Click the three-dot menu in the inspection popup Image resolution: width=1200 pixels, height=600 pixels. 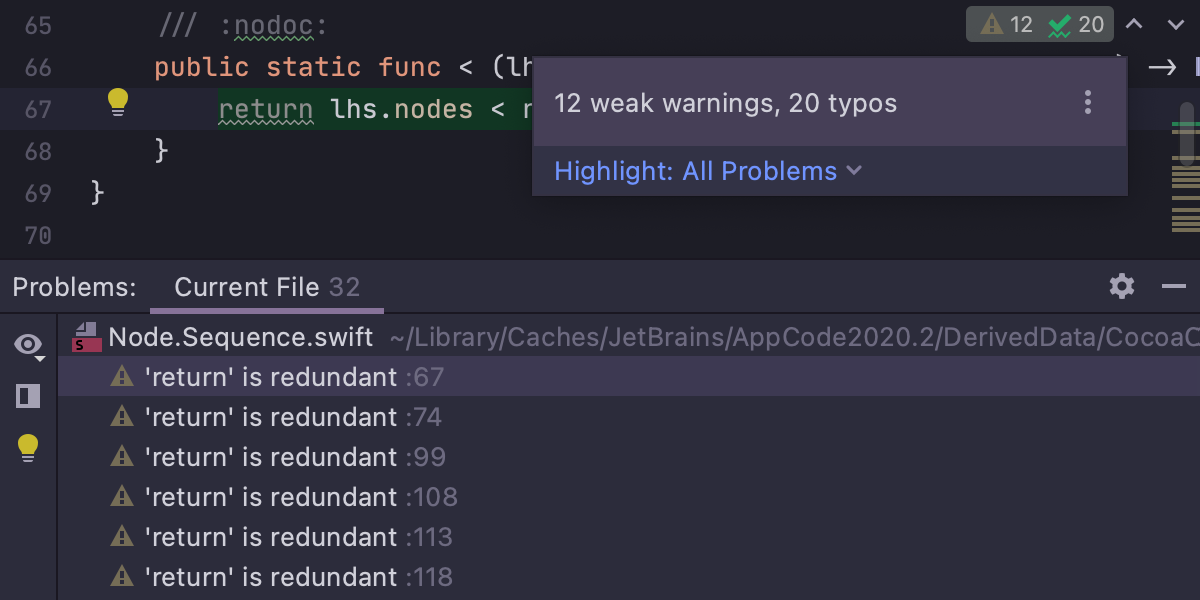click(1088, 103)
